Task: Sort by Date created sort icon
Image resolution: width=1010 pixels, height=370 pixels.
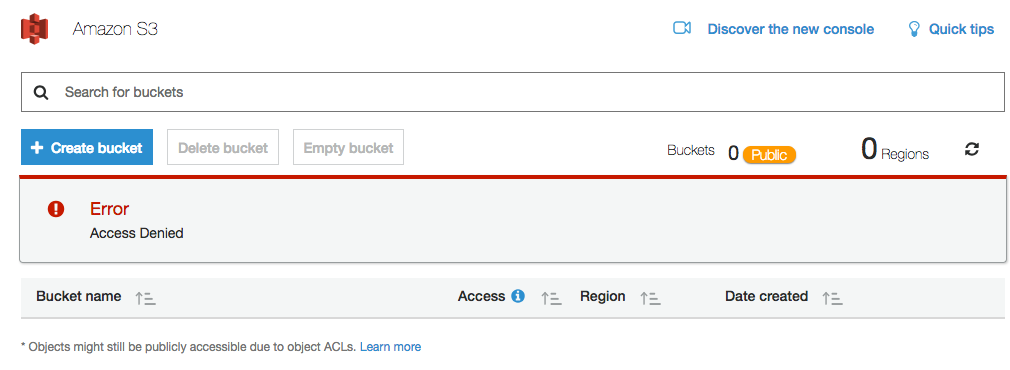Action: click(x=832, y=298)
